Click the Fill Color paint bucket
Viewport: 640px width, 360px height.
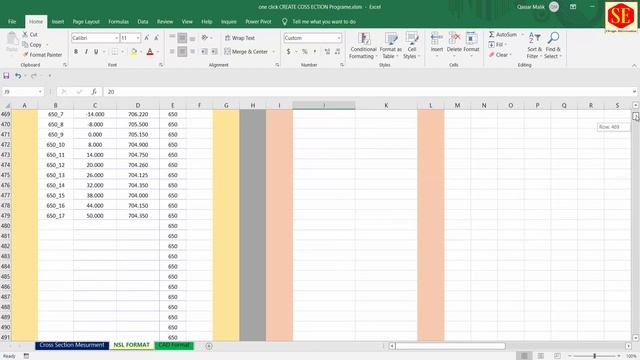pos(134,52)
